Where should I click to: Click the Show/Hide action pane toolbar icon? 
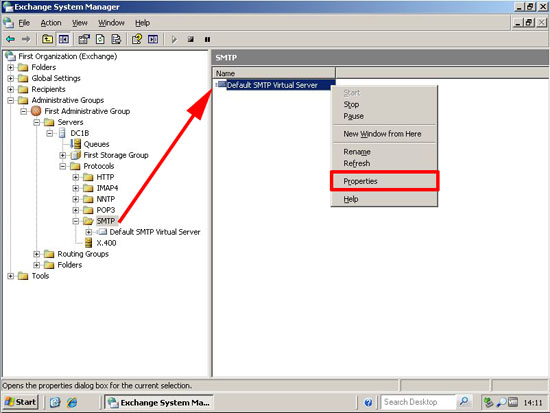tap(153, 39)
